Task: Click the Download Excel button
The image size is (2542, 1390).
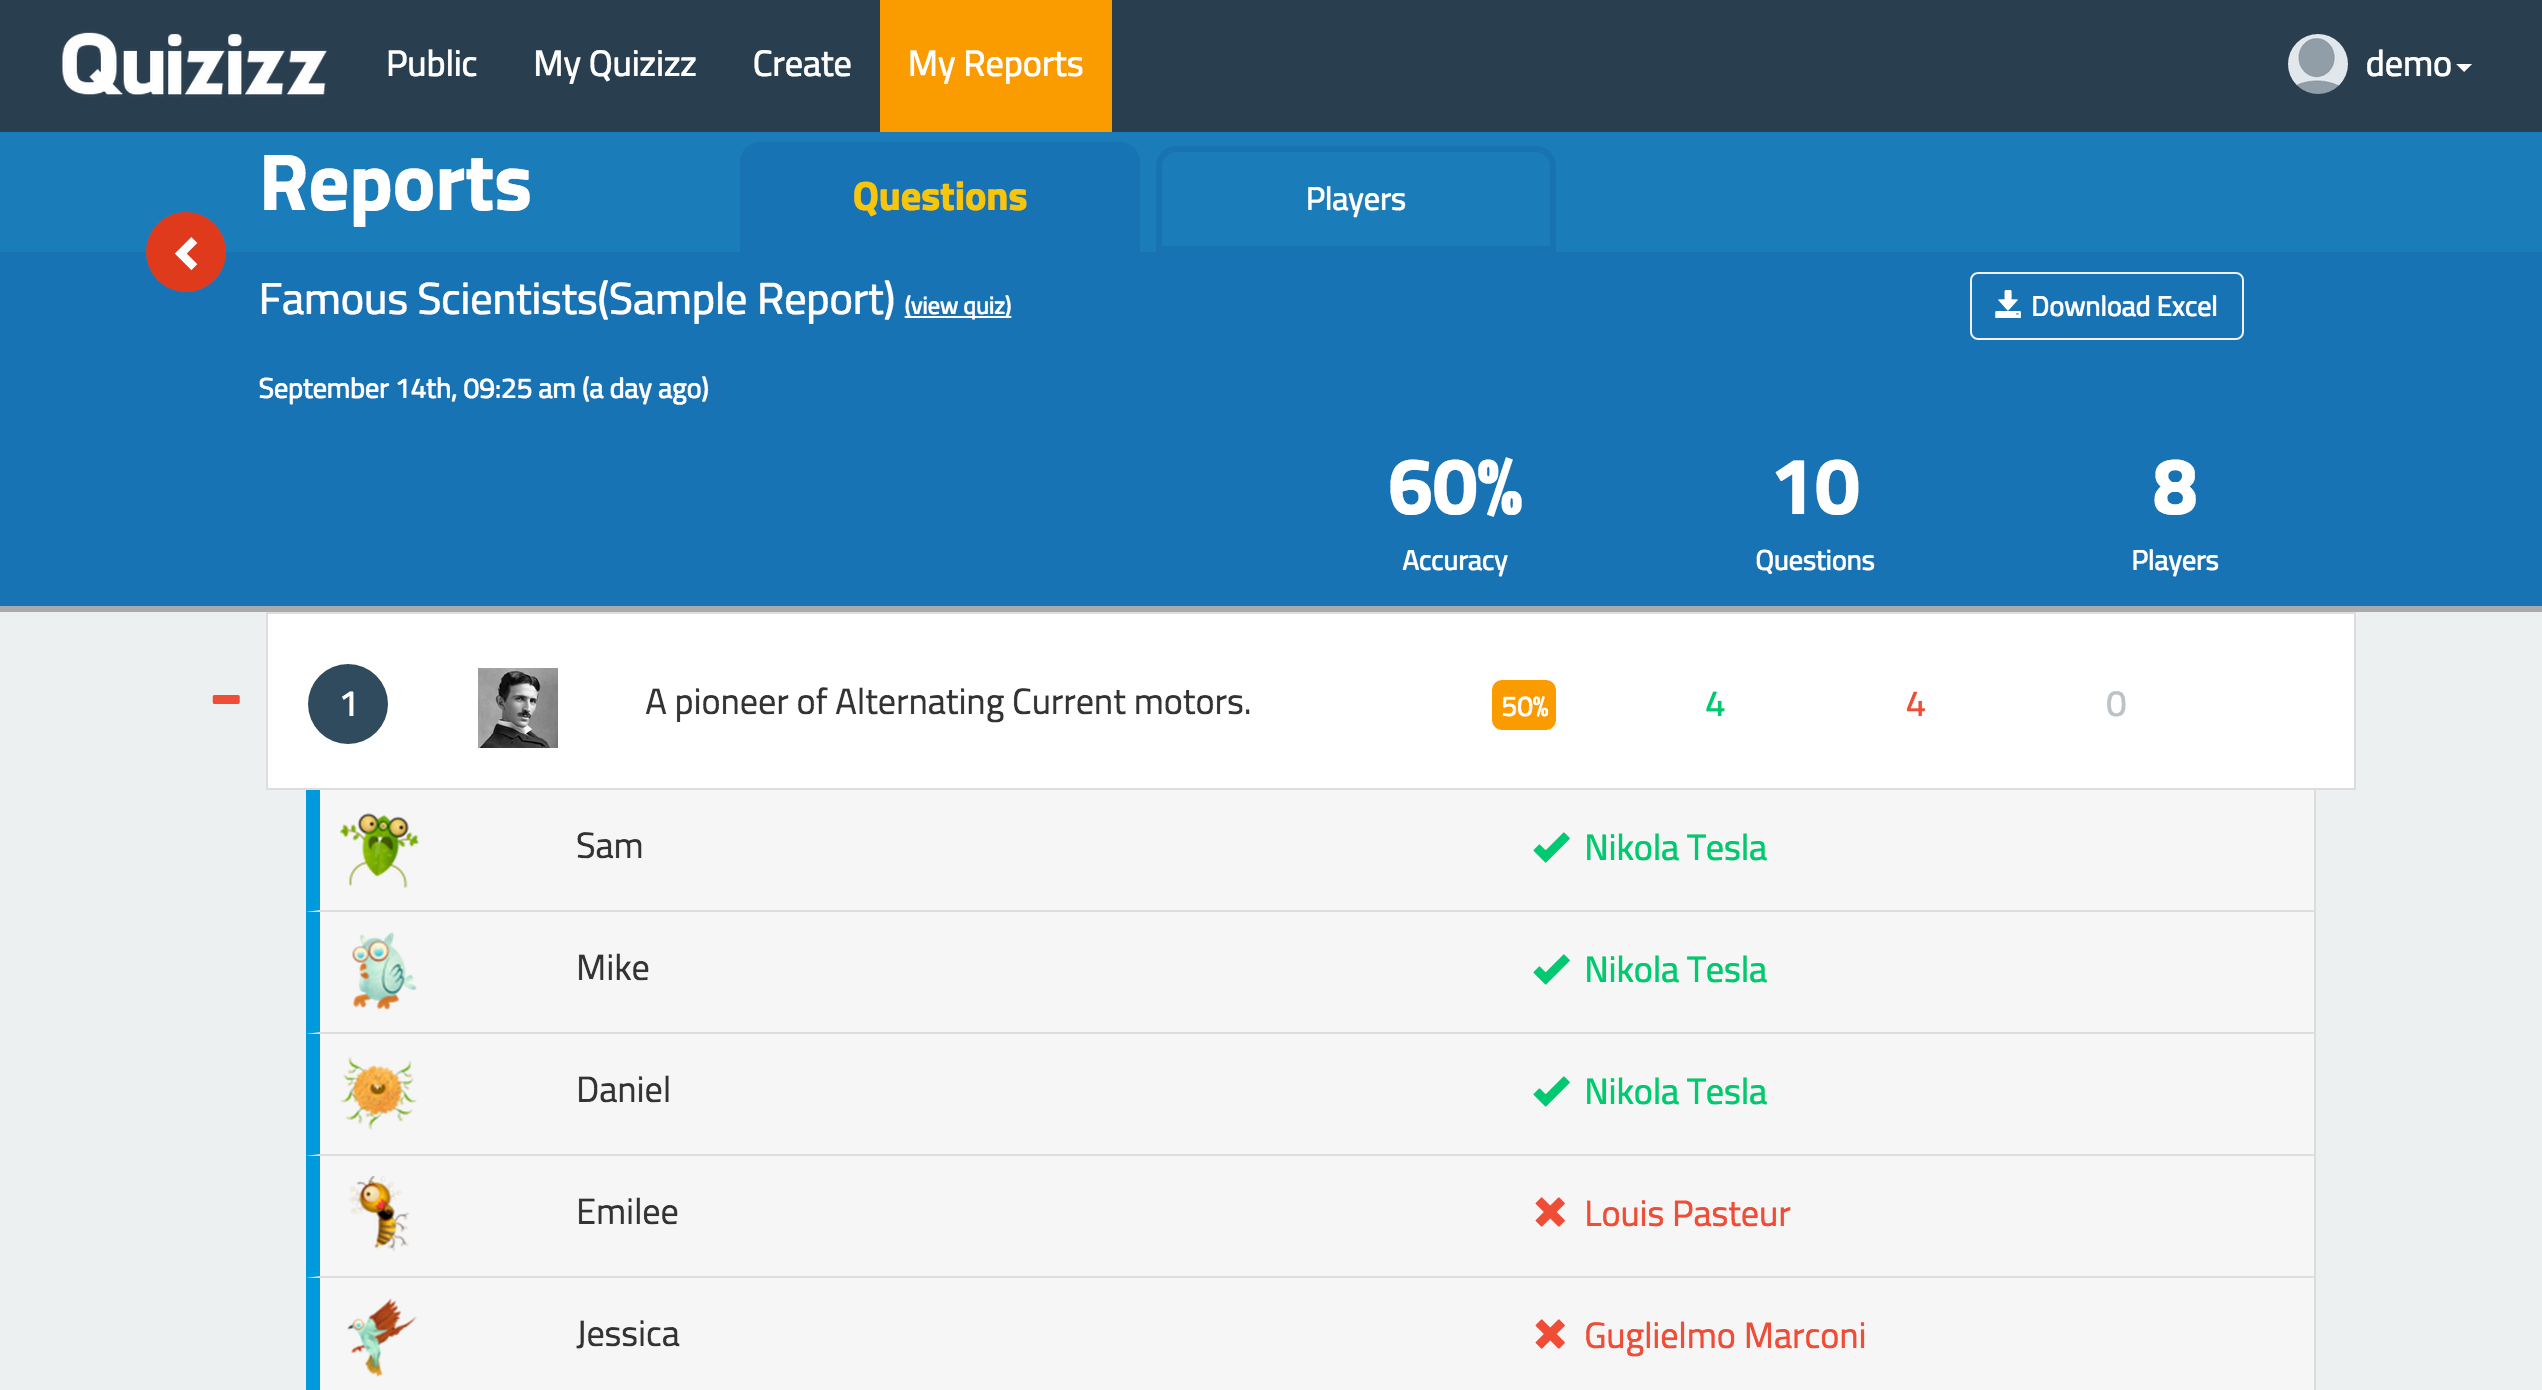Action: 2107,306
